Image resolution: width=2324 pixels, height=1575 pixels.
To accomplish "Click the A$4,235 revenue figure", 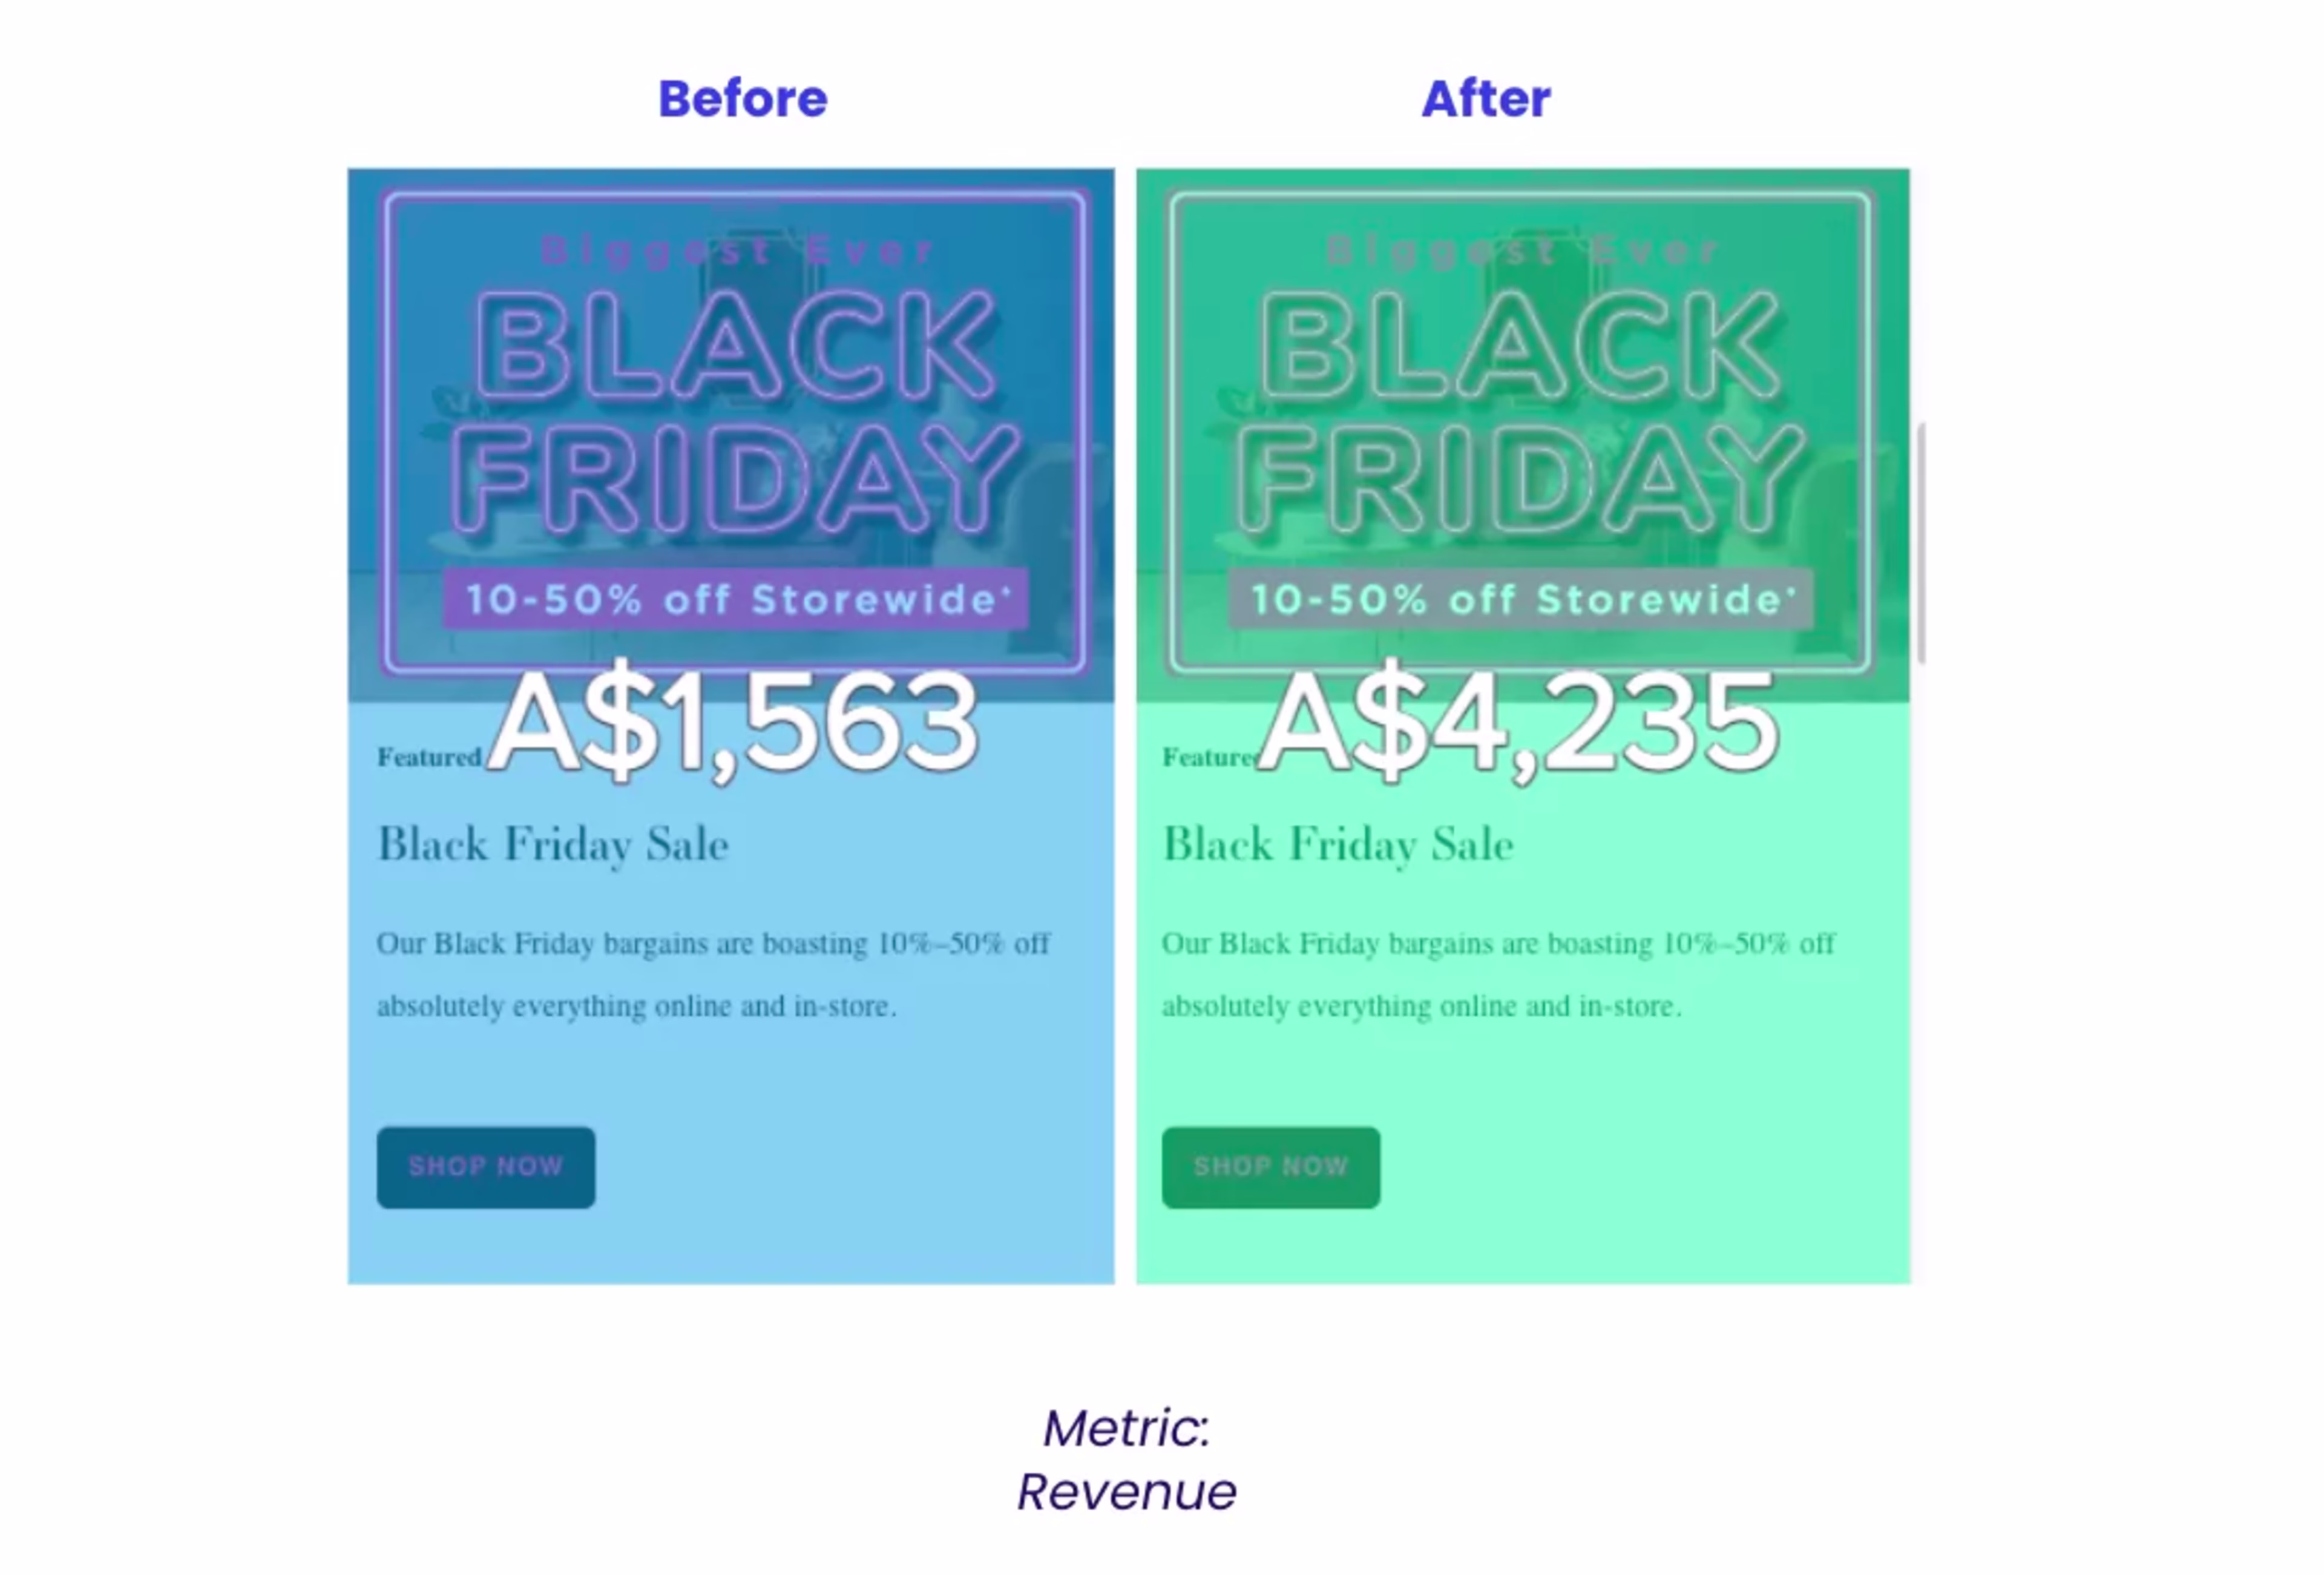I will (1518, 721).
